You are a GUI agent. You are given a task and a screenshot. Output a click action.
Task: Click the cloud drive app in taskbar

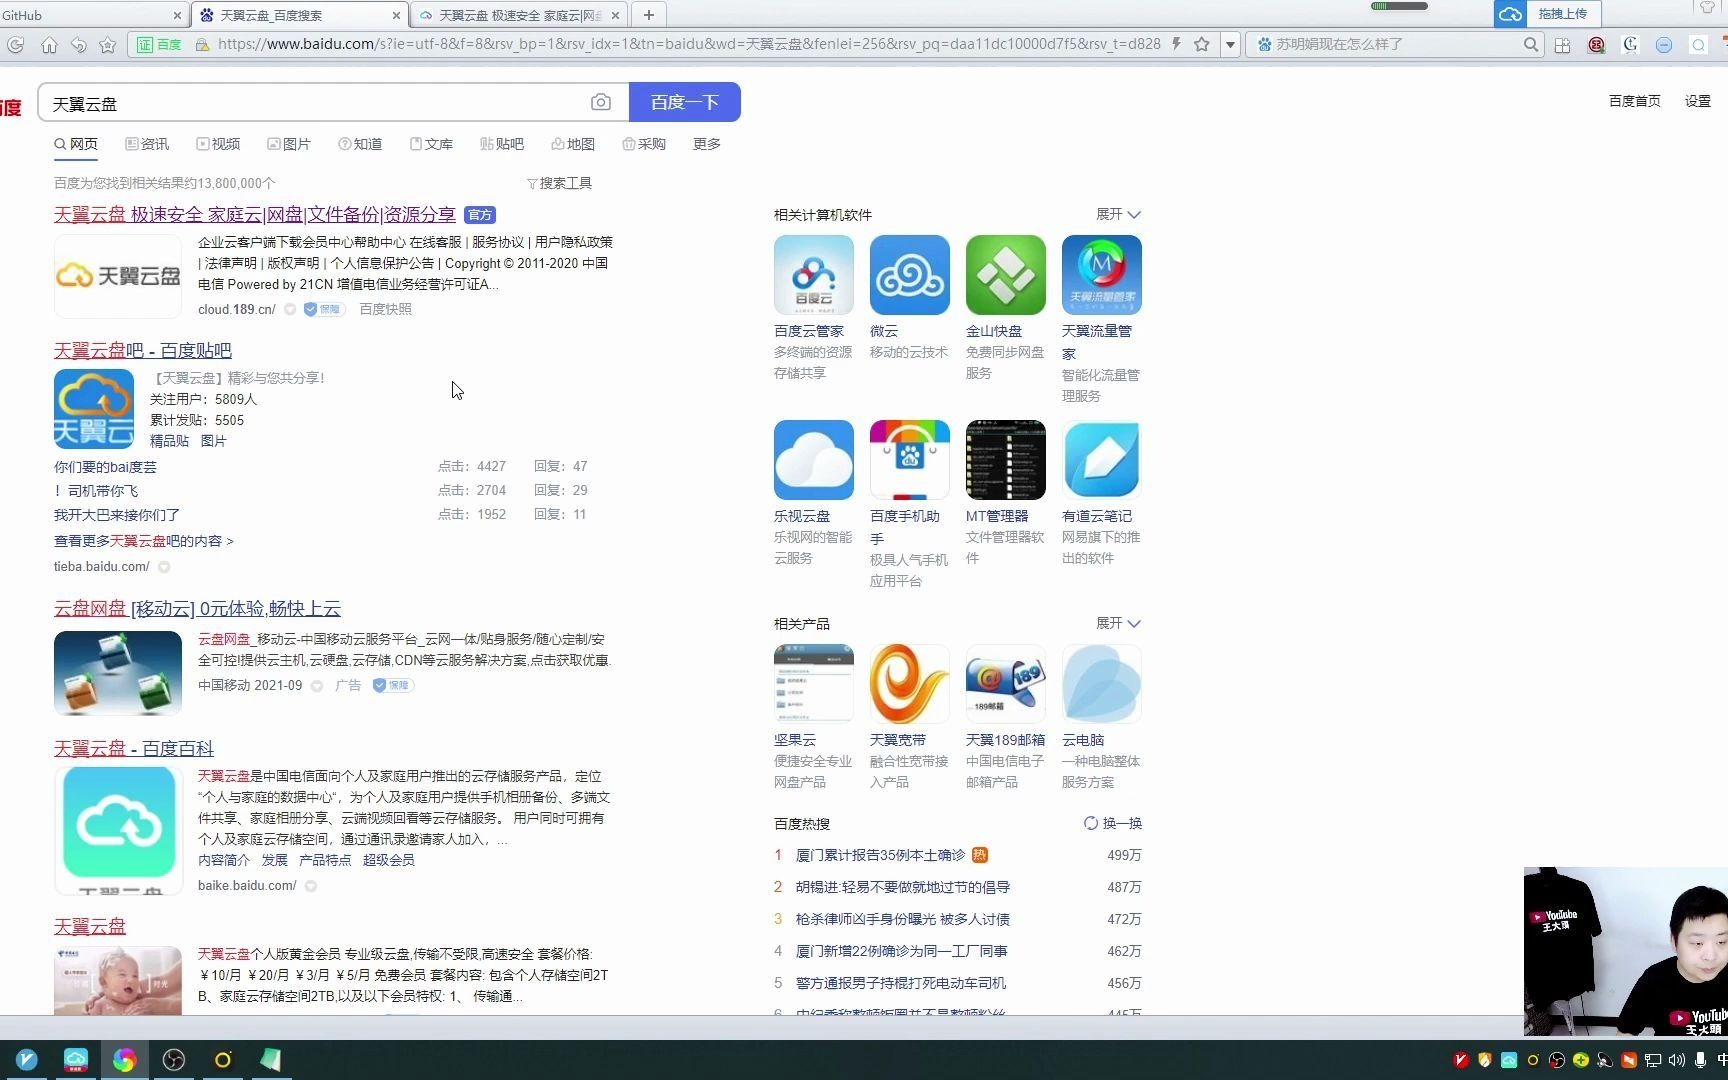pos(76,1059)
